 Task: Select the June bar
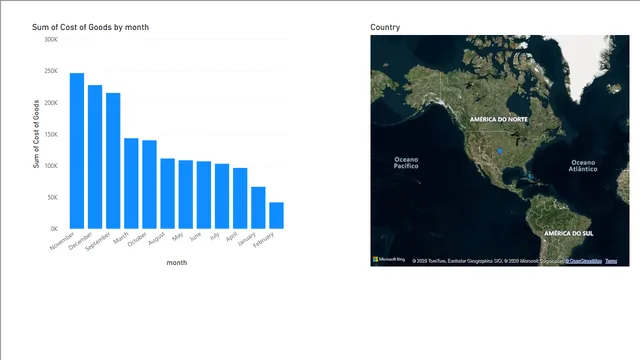204,195
